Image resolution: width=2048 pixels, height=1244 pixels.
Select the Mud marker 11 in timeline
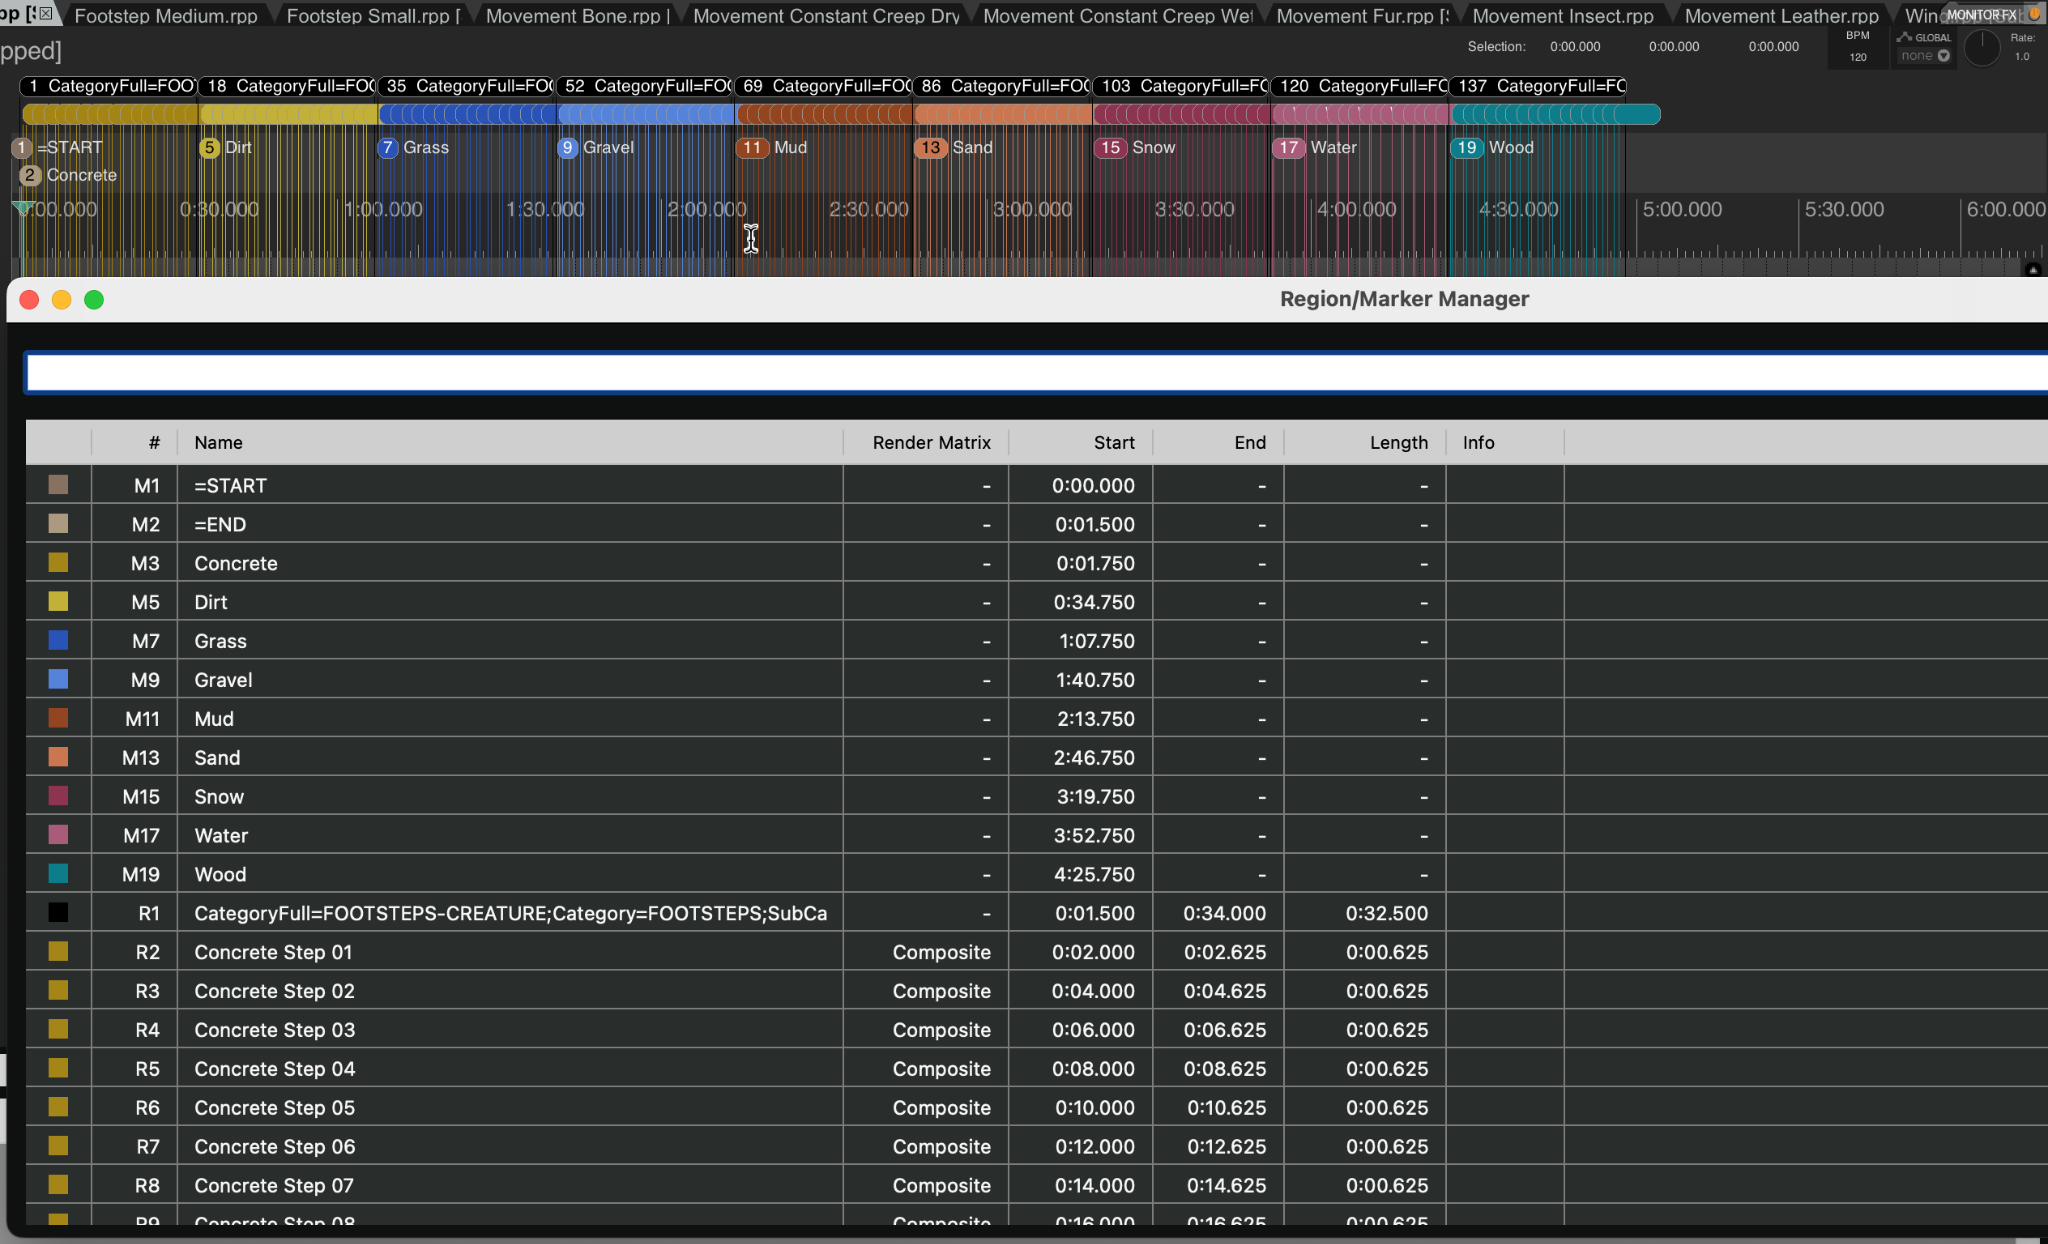(751, 147)
